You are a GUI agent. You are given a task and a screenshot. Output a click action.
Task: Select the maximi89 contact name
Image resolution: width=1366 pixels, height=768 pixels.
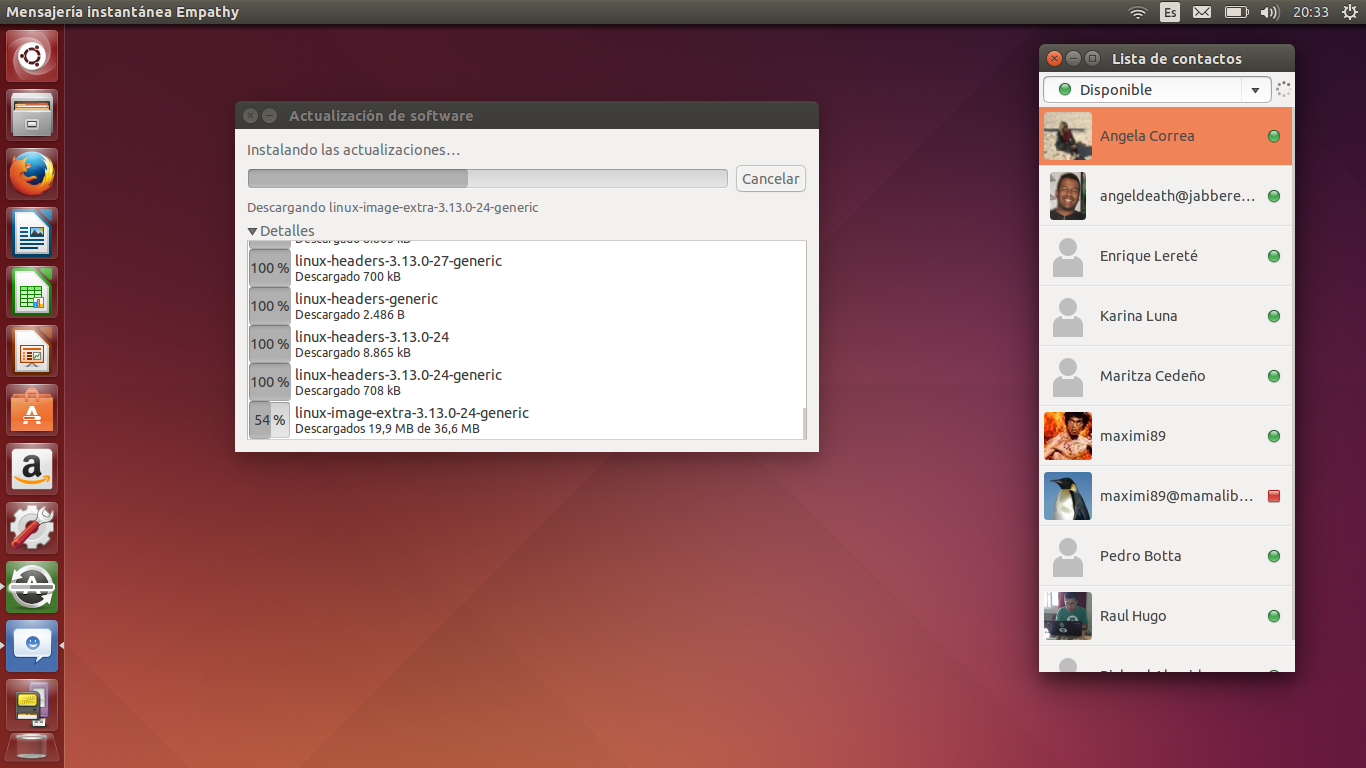1133,436
